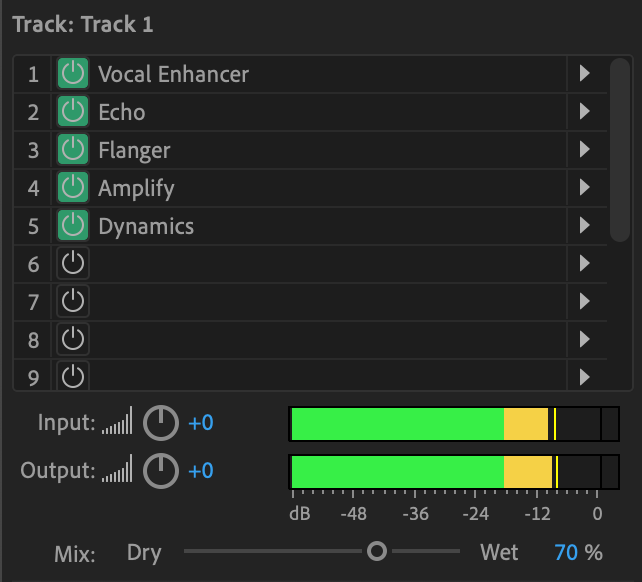Viewport: 642px width, 582px height.
Task: Toggle the Dynamics effect power icon
Action: click(x=73, y=225)
